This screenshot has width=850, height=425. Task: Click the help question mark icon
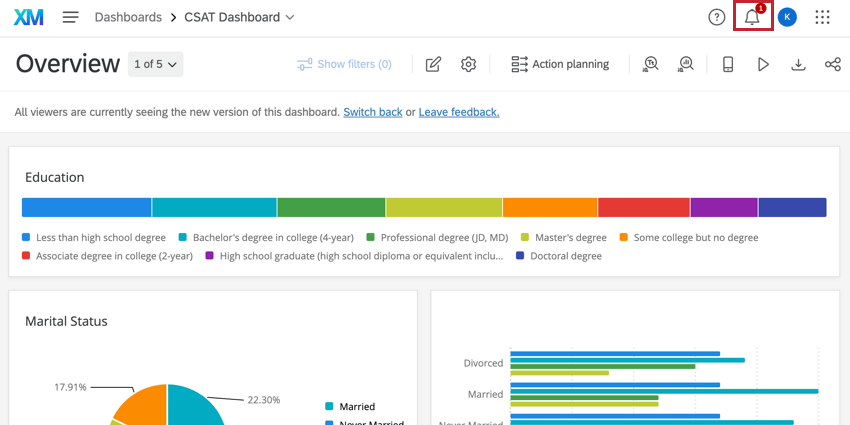click(716, 17)
